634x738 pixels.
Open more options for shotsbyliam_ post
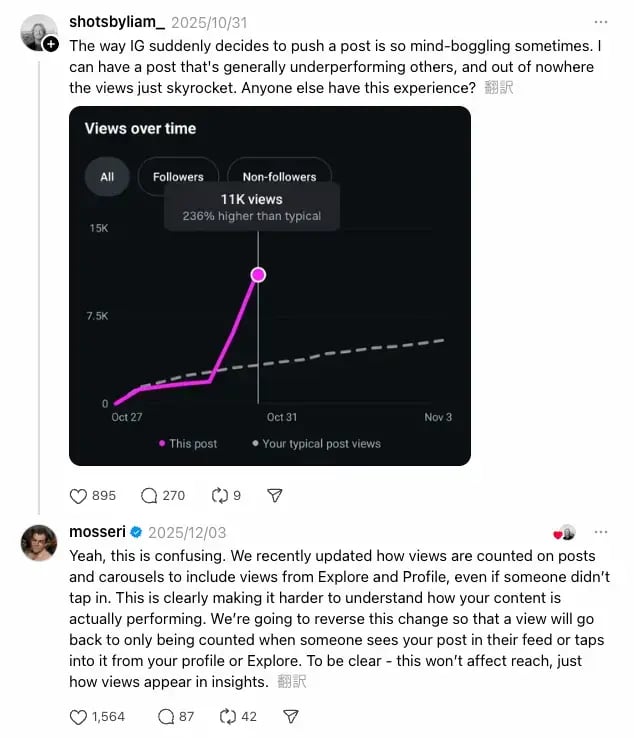[600, 21]
